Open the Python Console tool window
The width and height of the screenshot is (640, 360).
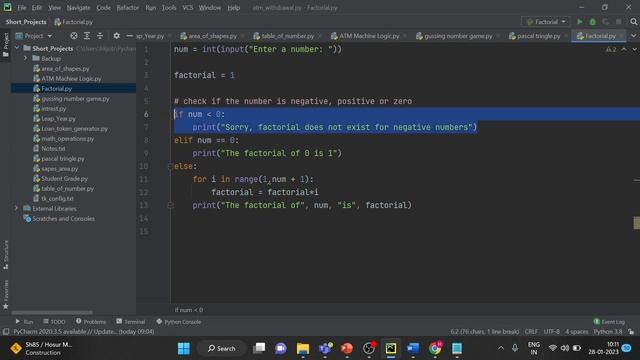[178, 322]
